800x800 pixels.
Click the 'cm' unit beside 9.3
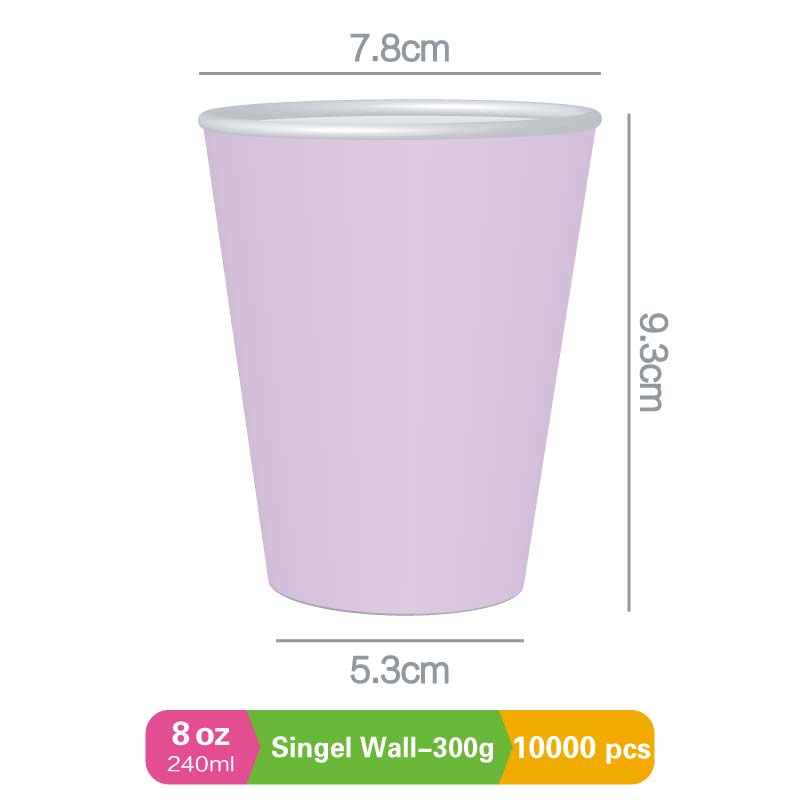[x=651, y=388]
